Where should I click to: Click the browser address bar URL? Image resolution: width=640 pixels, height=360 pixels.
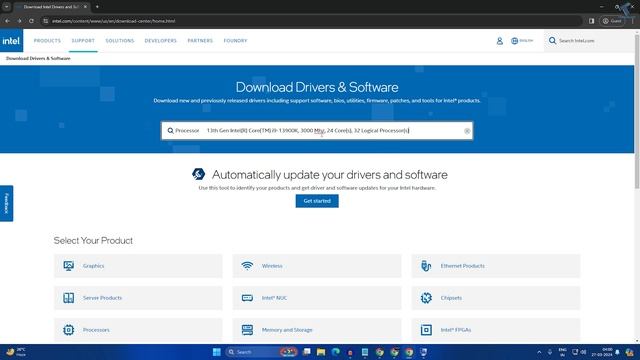[113, 21]
